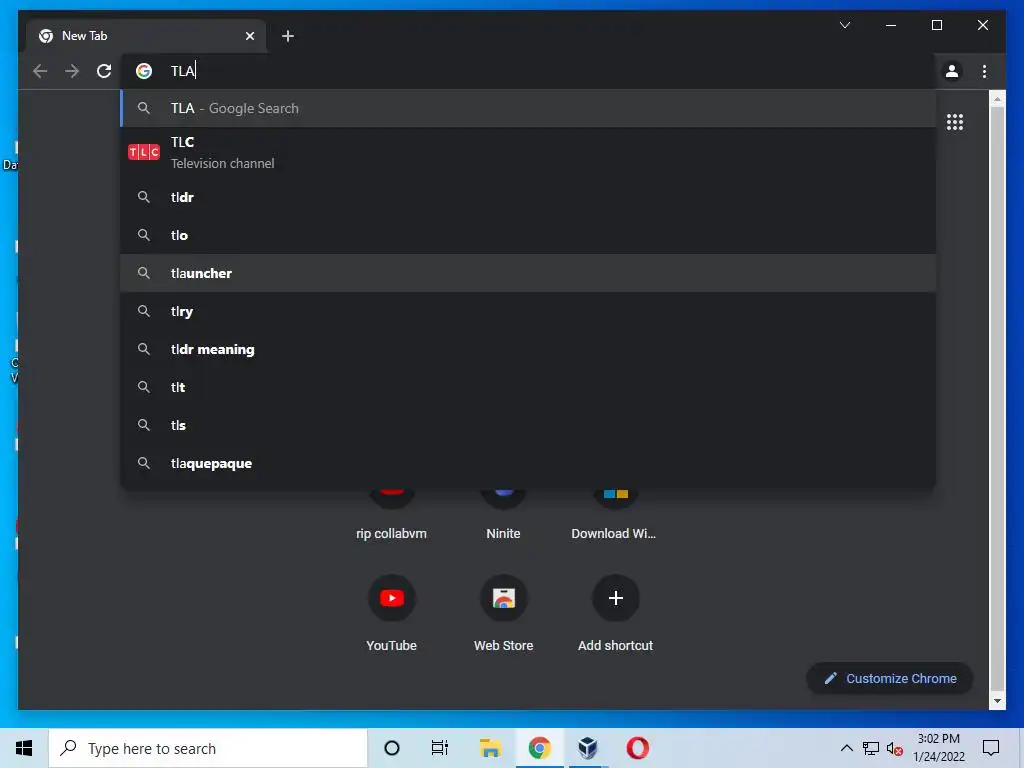Click the page scrollbar down arrow
This screenshot has height=768, width=1024.
(997, 701)
